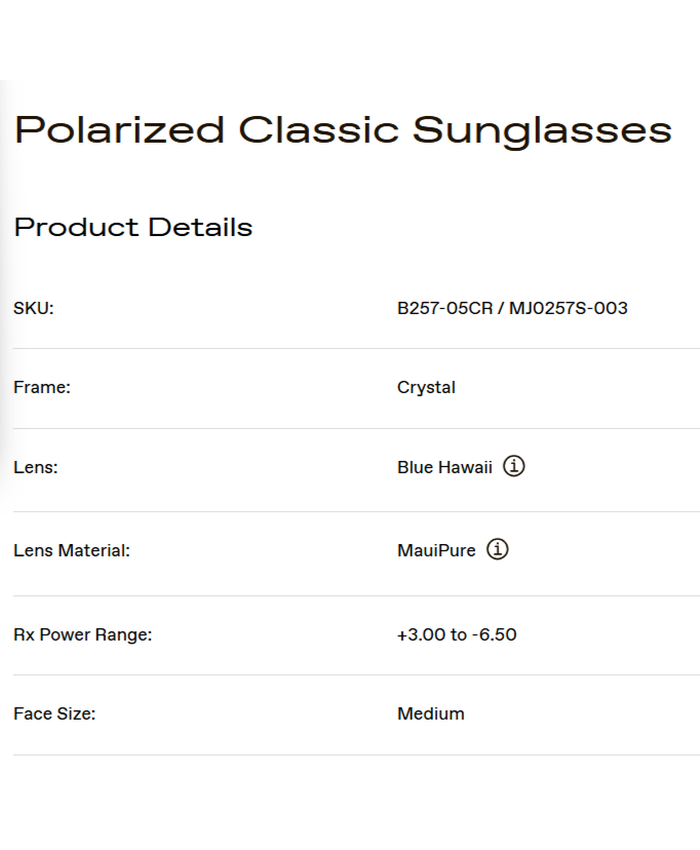700x850 pixels.
Task: Click the info icon next to Blue Hawaii
Action: (x=514, y=466)
